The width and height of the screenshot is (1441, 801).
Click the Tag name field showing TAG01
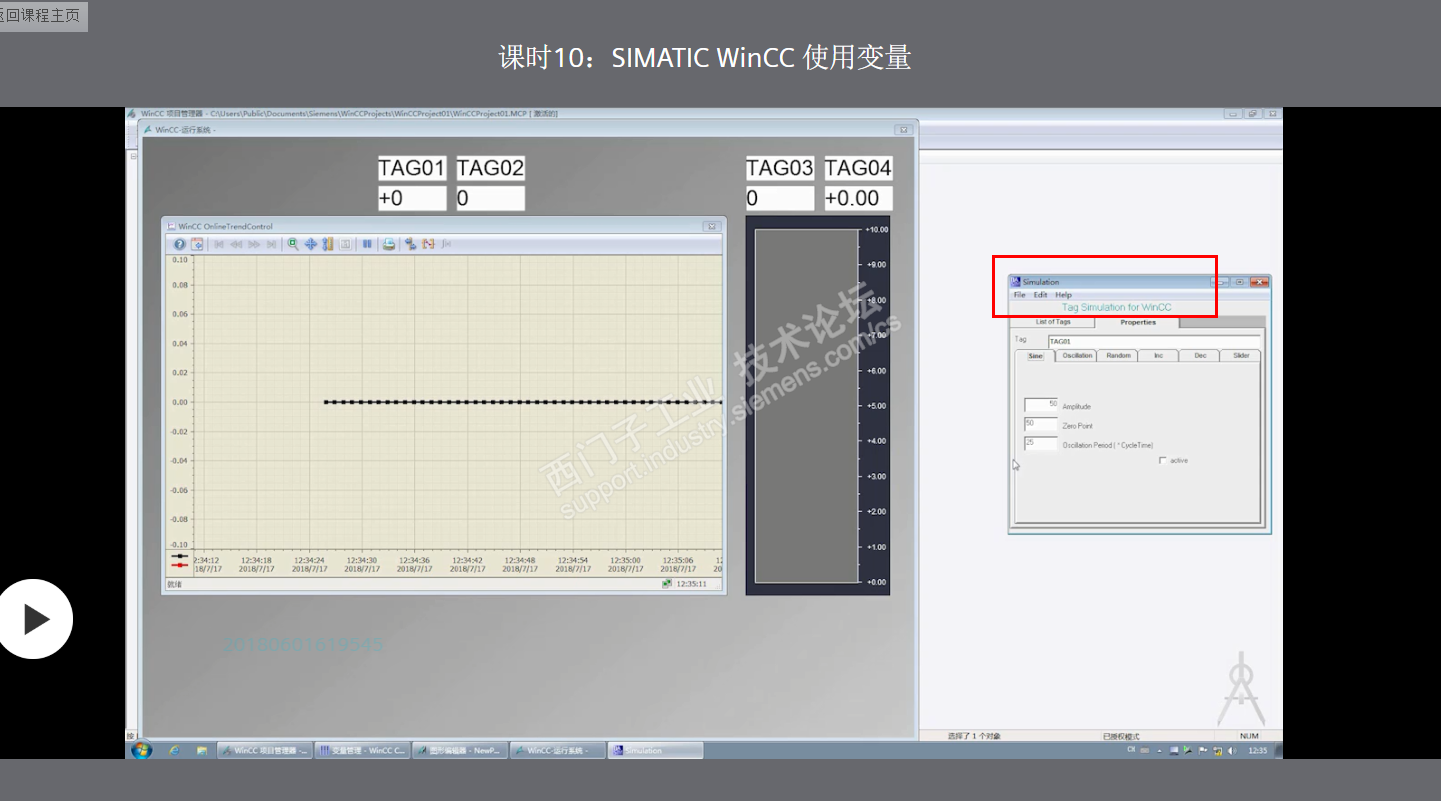1153,341
